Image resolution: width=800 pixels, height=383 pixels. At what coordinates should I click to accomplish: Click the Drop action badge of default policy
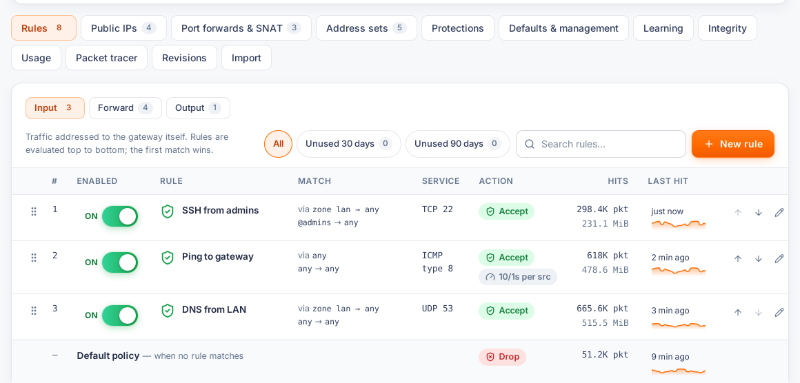tap(502, 357)
